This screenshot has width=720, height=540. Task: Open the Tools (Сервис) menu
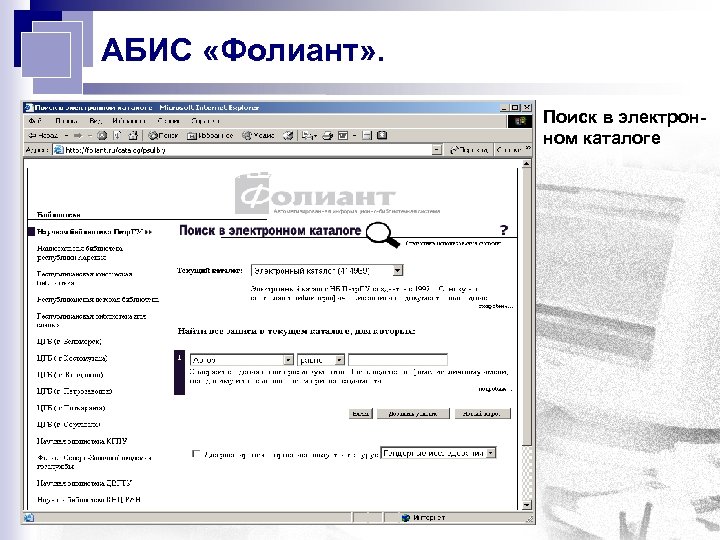point(169,121)
